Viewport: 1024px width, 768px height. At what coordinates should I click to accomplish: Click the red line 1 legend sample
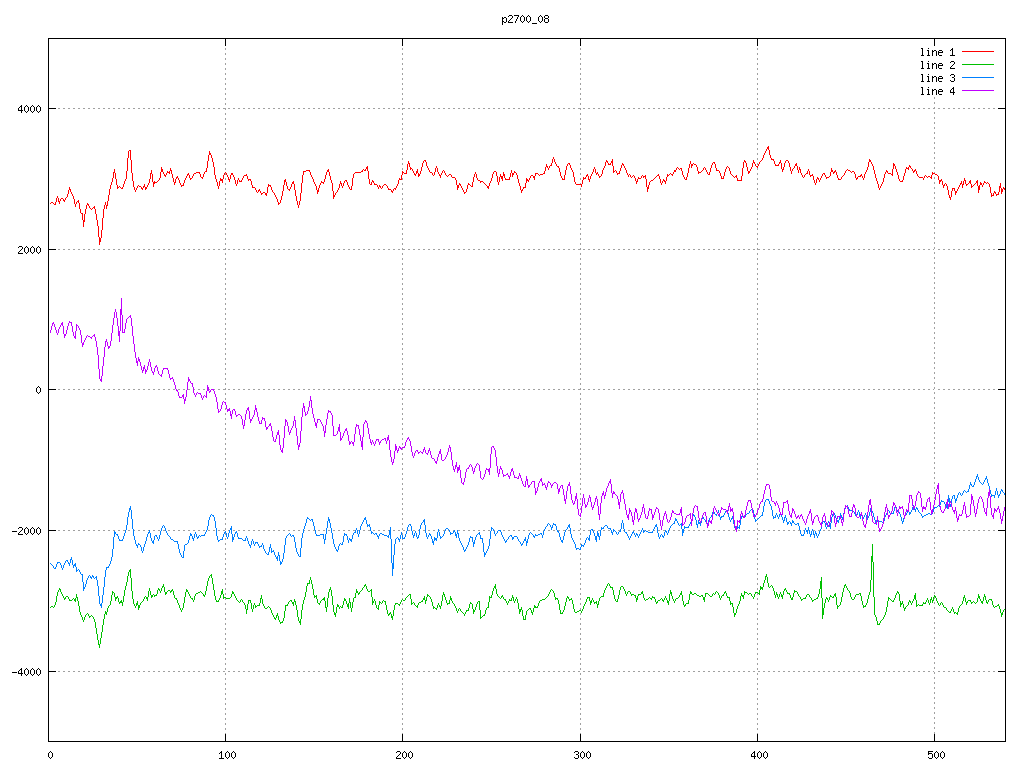pos(978,52)
